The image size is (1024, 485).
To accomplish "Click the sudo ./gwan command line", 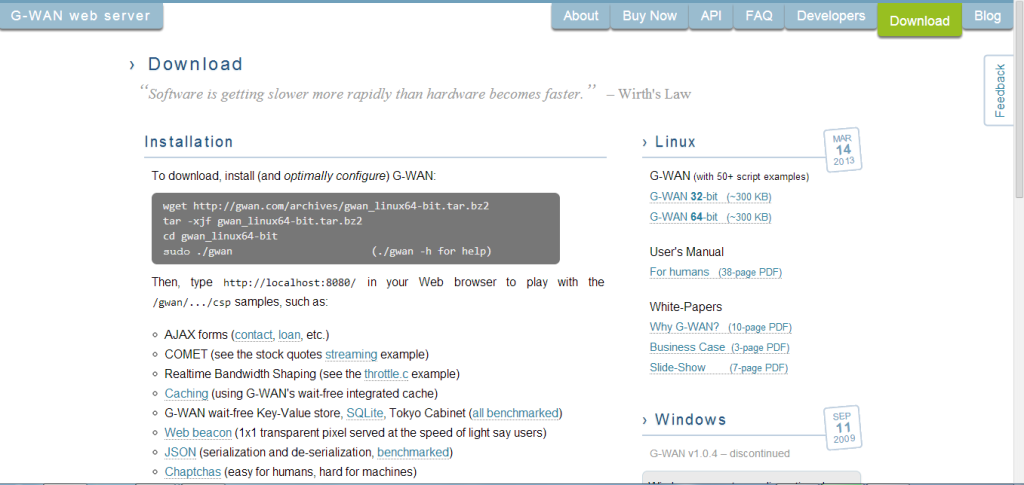I will pos(198,251).
